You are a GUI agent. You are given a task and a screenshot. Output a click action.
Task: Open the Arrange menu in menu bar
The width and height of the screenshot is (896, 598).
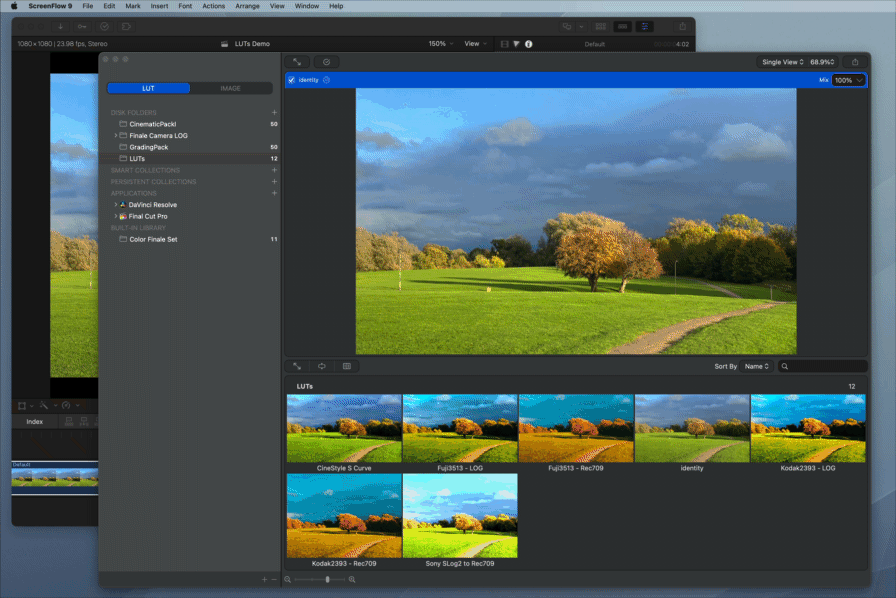click(247, 6)
